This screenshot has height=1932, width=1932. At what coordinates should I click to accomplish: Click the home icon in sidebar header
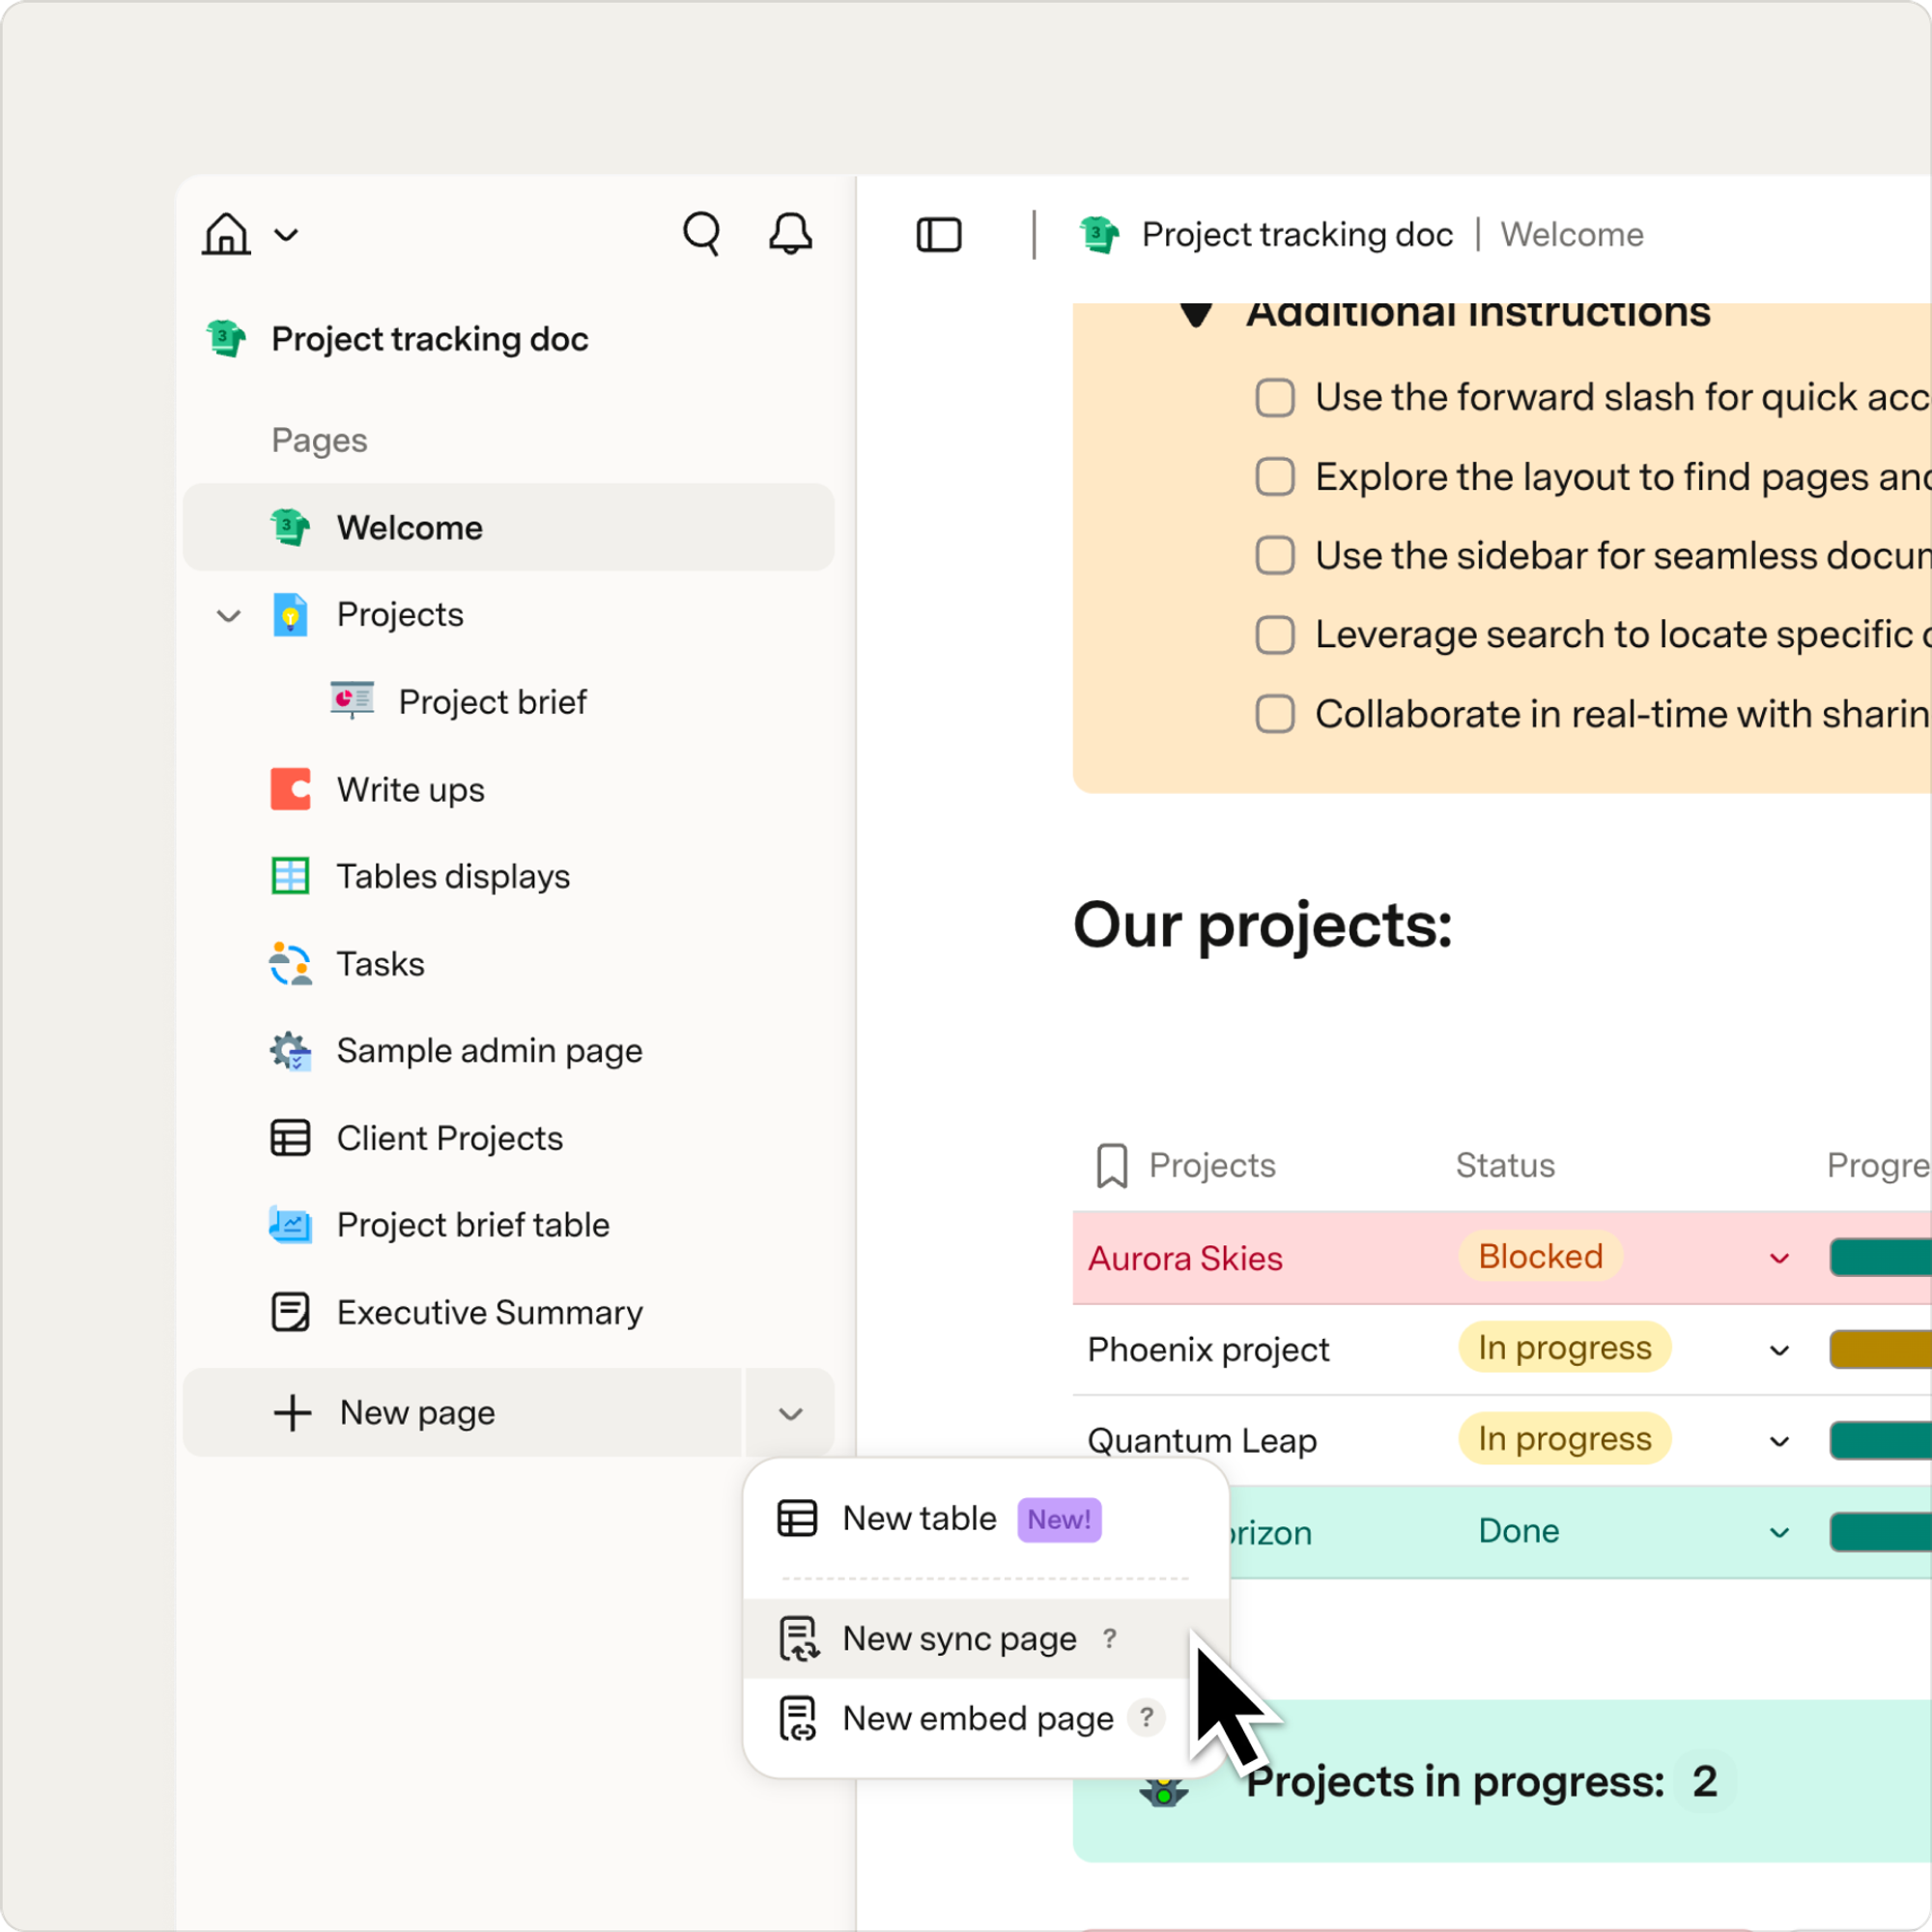[226, 235]
